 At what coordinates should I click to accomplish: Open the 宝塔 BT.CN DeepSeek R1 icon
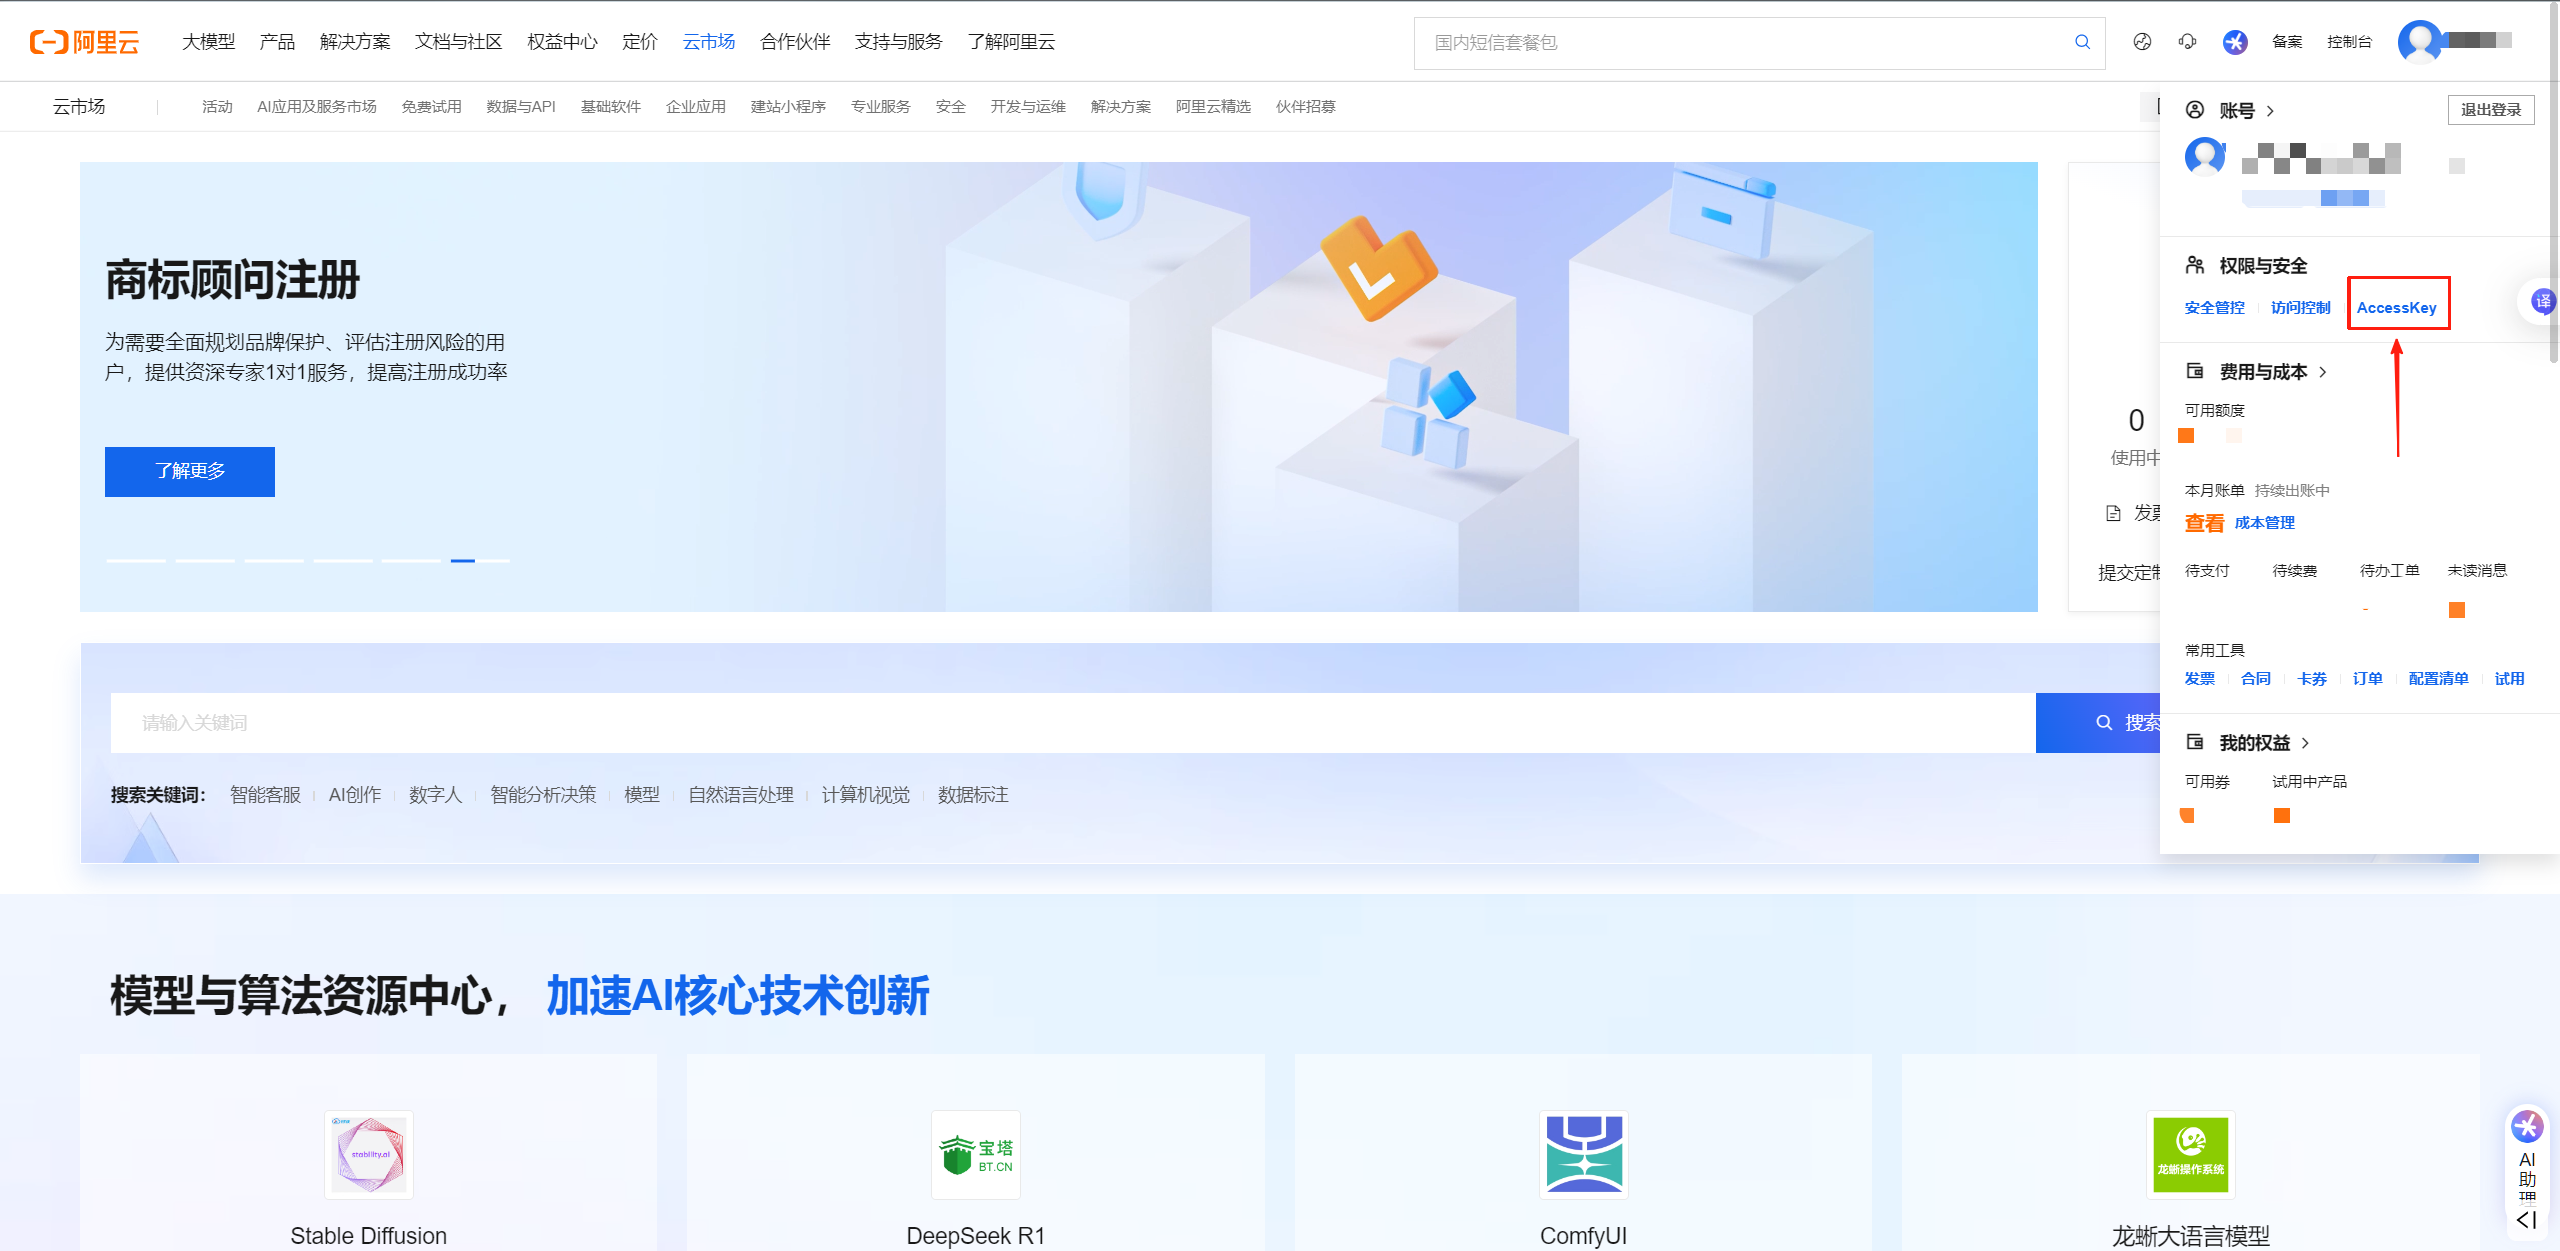pos(976,1155)
